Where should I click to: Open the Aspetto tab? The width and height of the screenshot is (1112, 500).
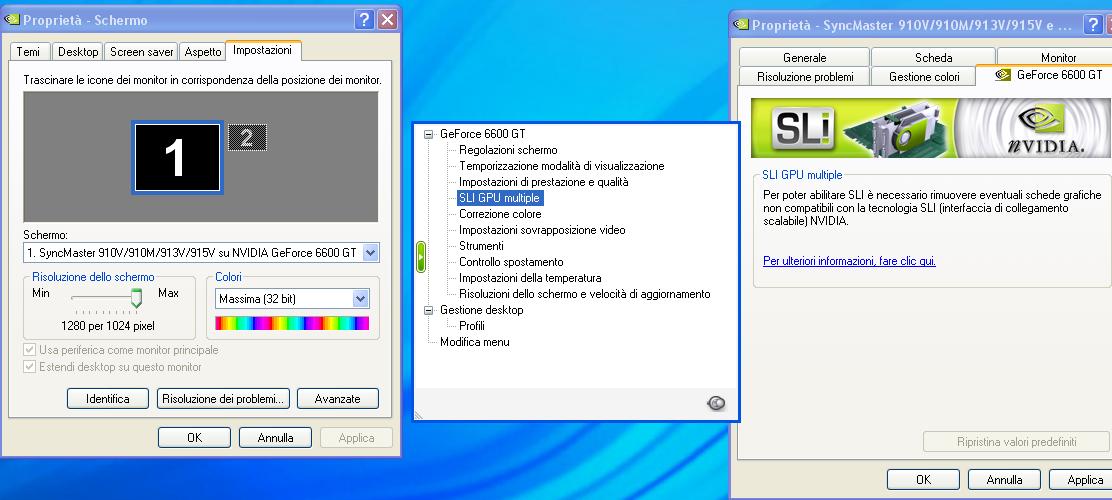click(x=202, y=52)
